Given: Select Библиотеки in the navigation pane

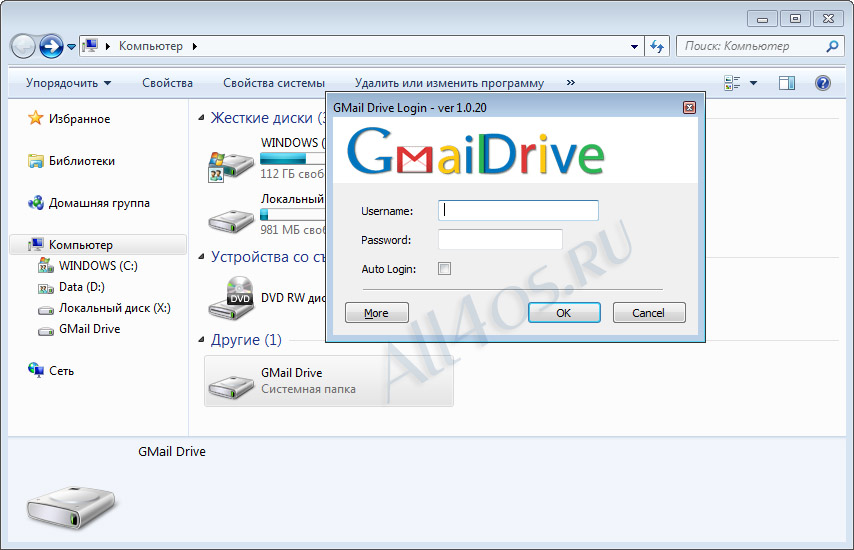Looking at the screenshot, I should pyautogui.click(x=82, y=161).
